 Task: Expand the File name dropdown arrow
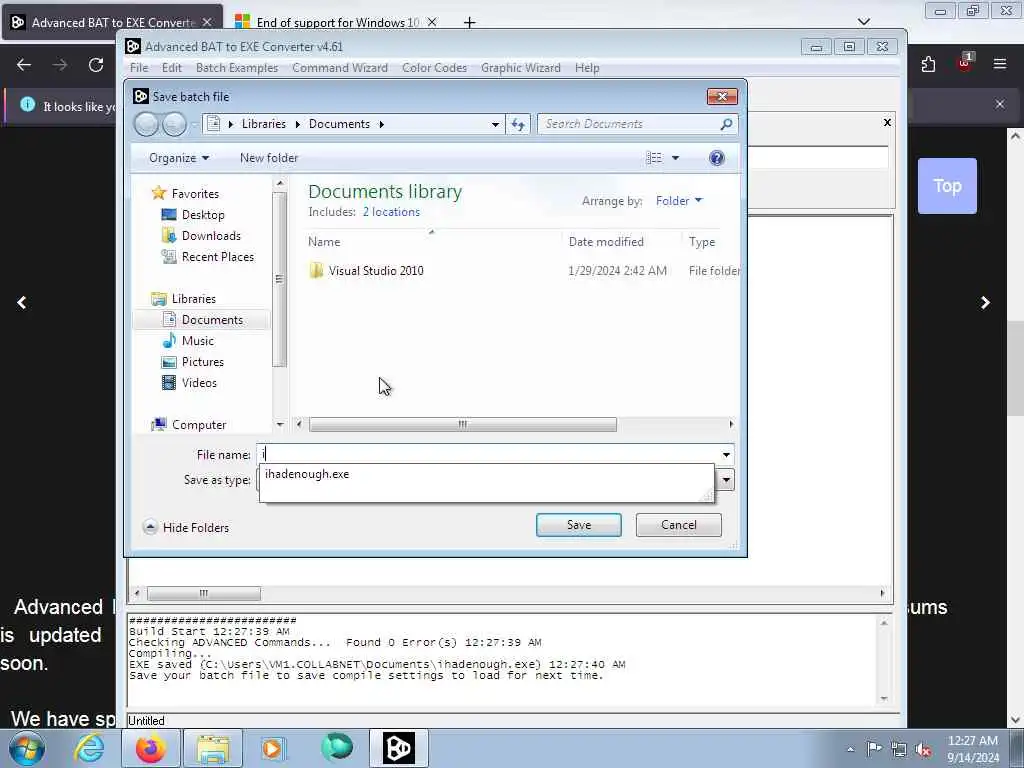click(726, 455)
